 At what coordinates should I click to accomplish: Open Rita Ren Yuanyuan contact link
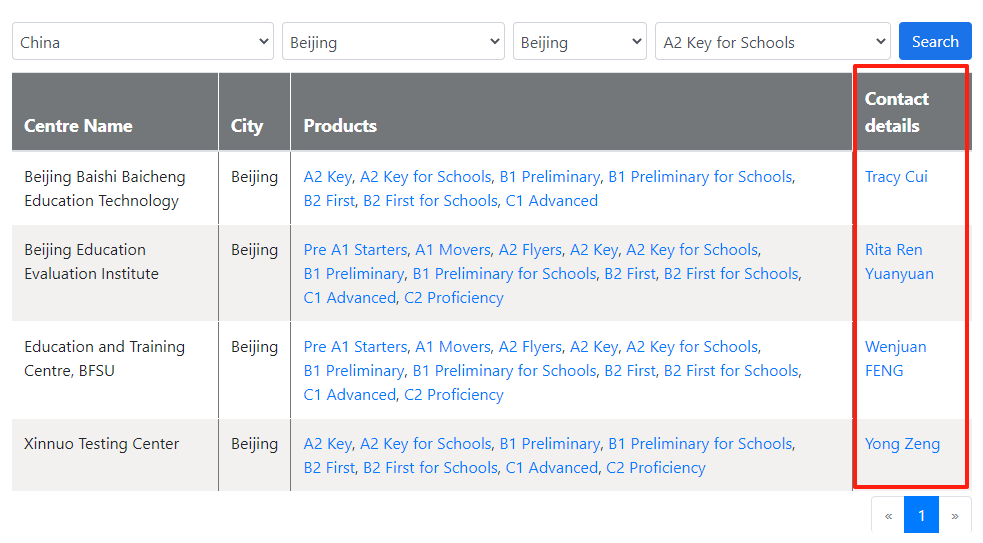[899, 261]
